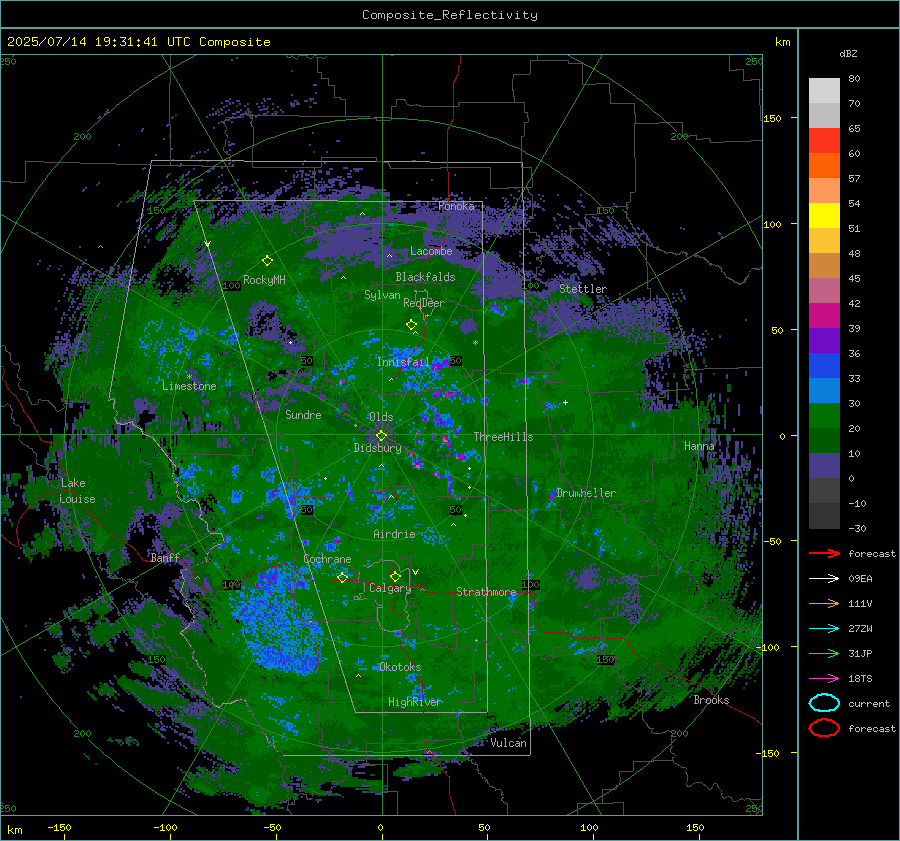Click the 09EA legend label
Screen dimensions: 900x841
[860, 579]
